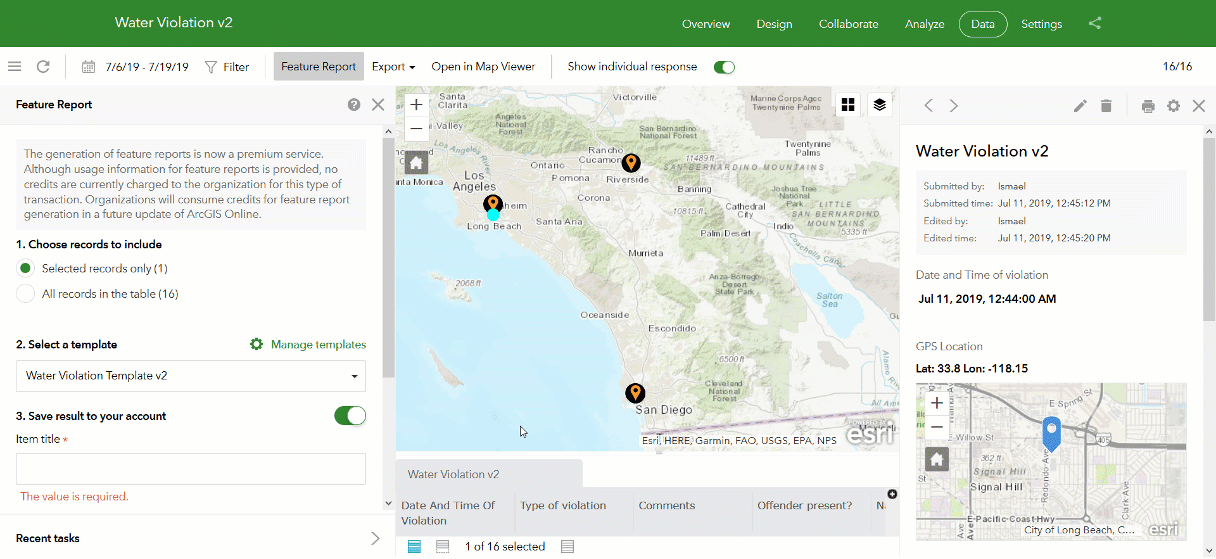This screenshot has width=1216, height=559.
Task: Zoom out on the main map
Action: pos(417,128)
